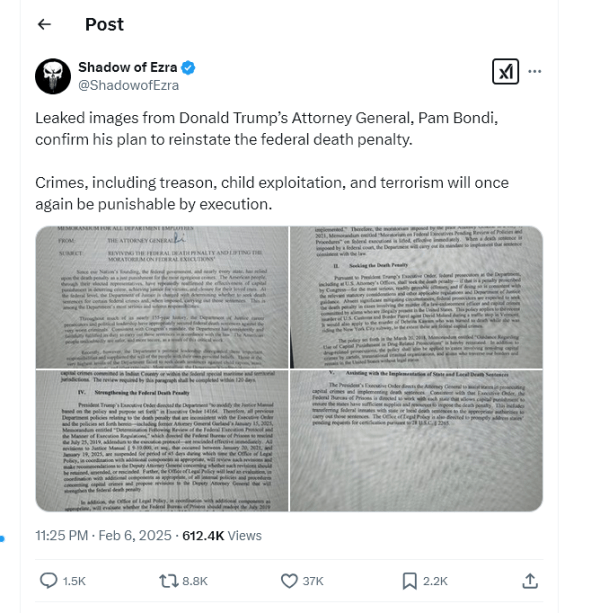Click the 8.8K repost count
Screen dimensions: 600x613
coord(195,581)
